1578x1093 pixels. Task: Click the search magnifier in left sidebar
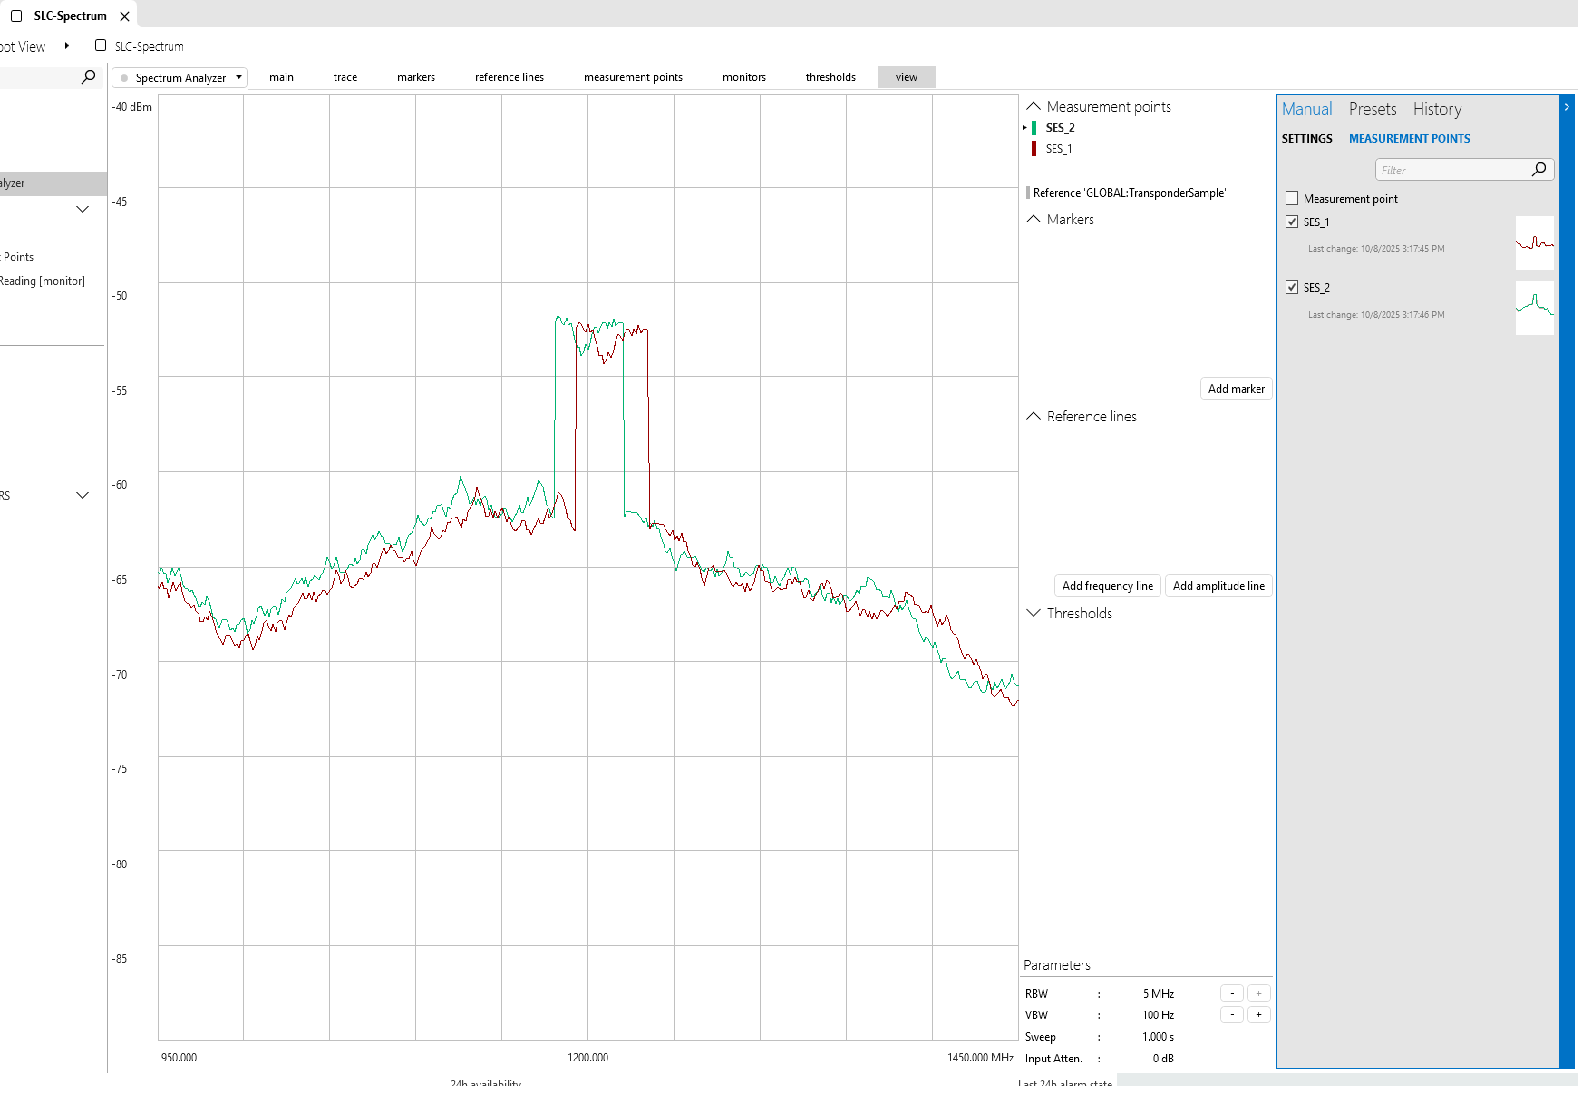tap(88, 77)
